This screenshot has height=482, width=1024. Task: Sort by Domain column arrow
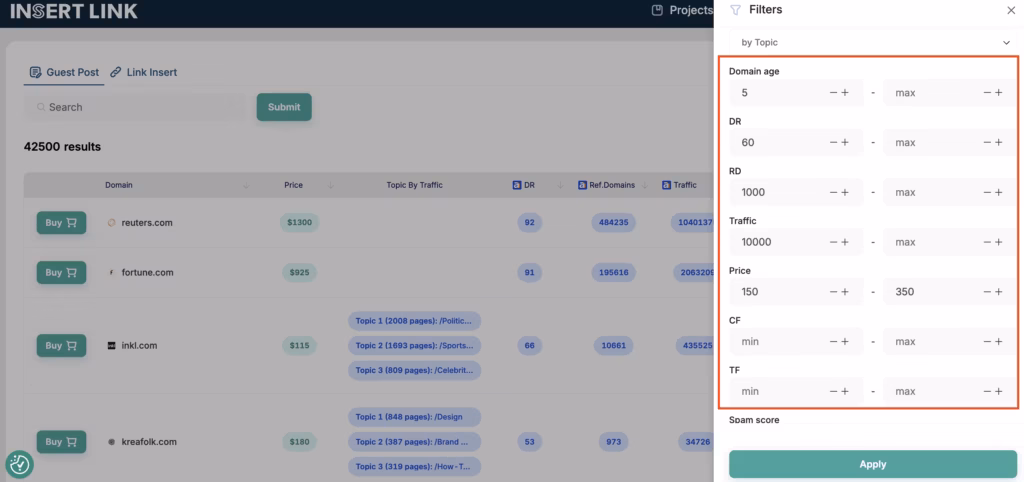(x=246, y=185)
